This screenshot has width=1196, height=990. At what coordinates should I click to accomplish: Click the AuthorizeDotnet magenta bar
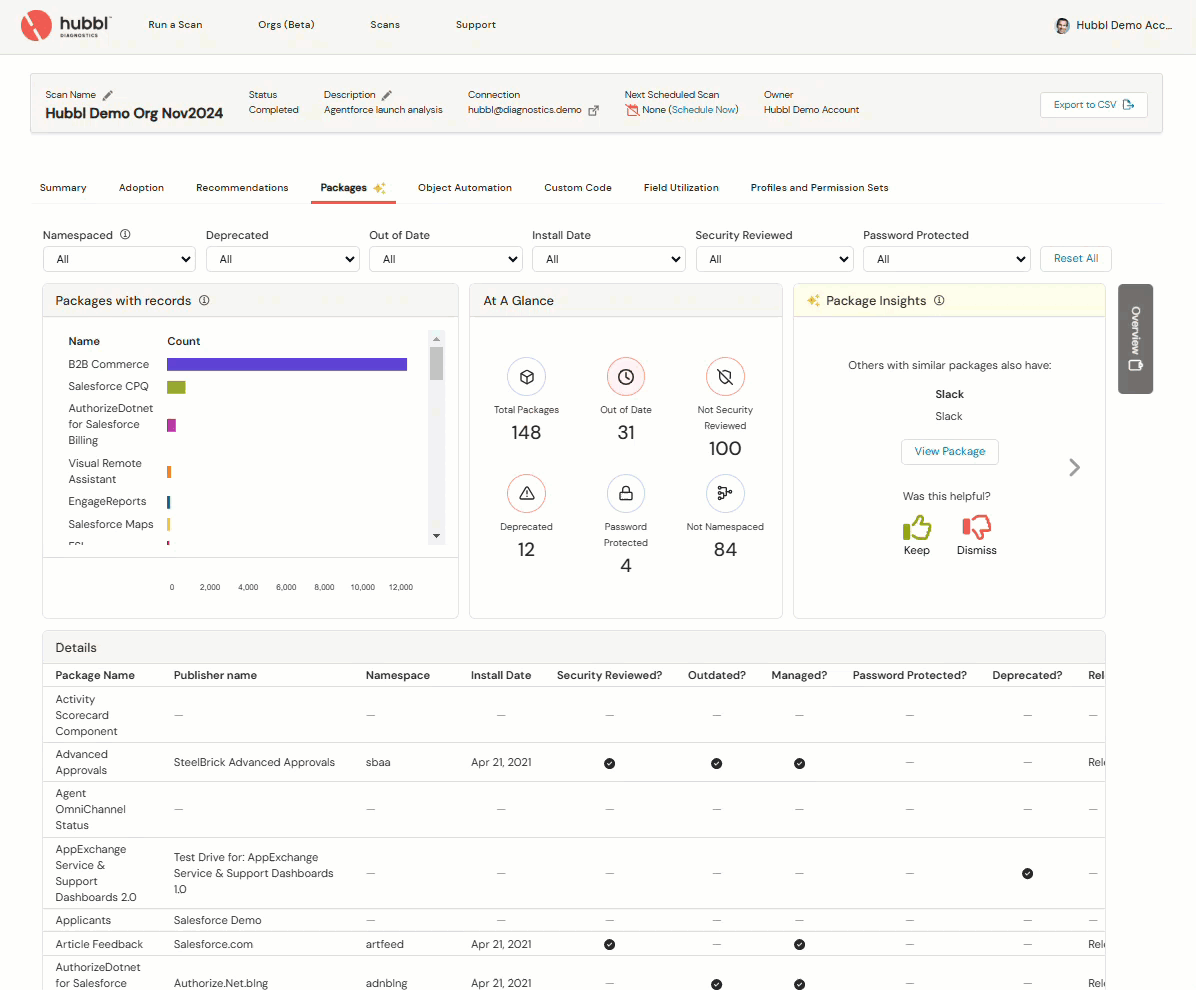172,425
